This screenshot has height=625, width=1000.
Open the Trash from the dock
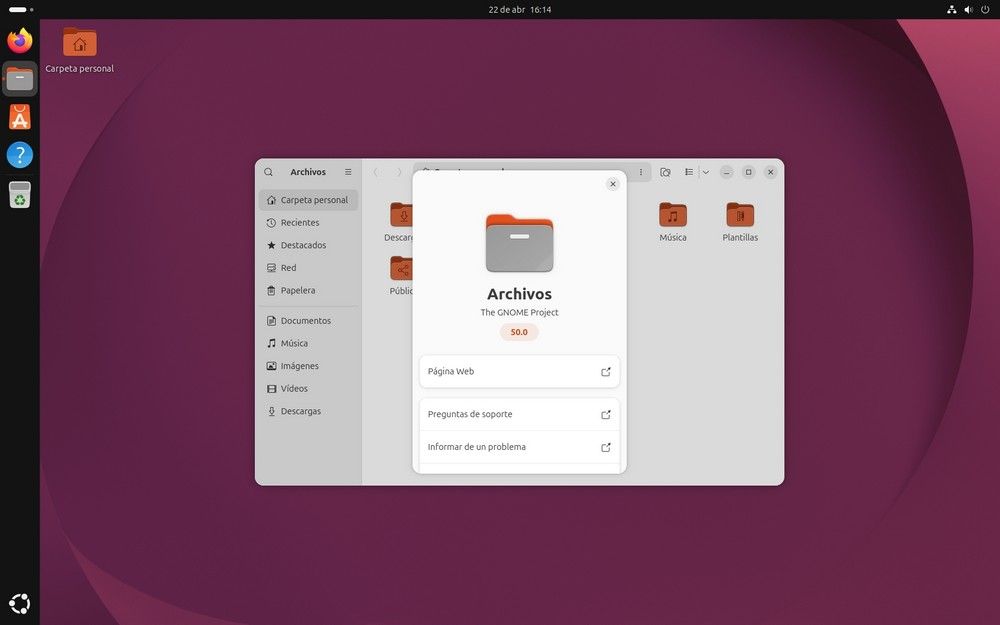point(20,195)
